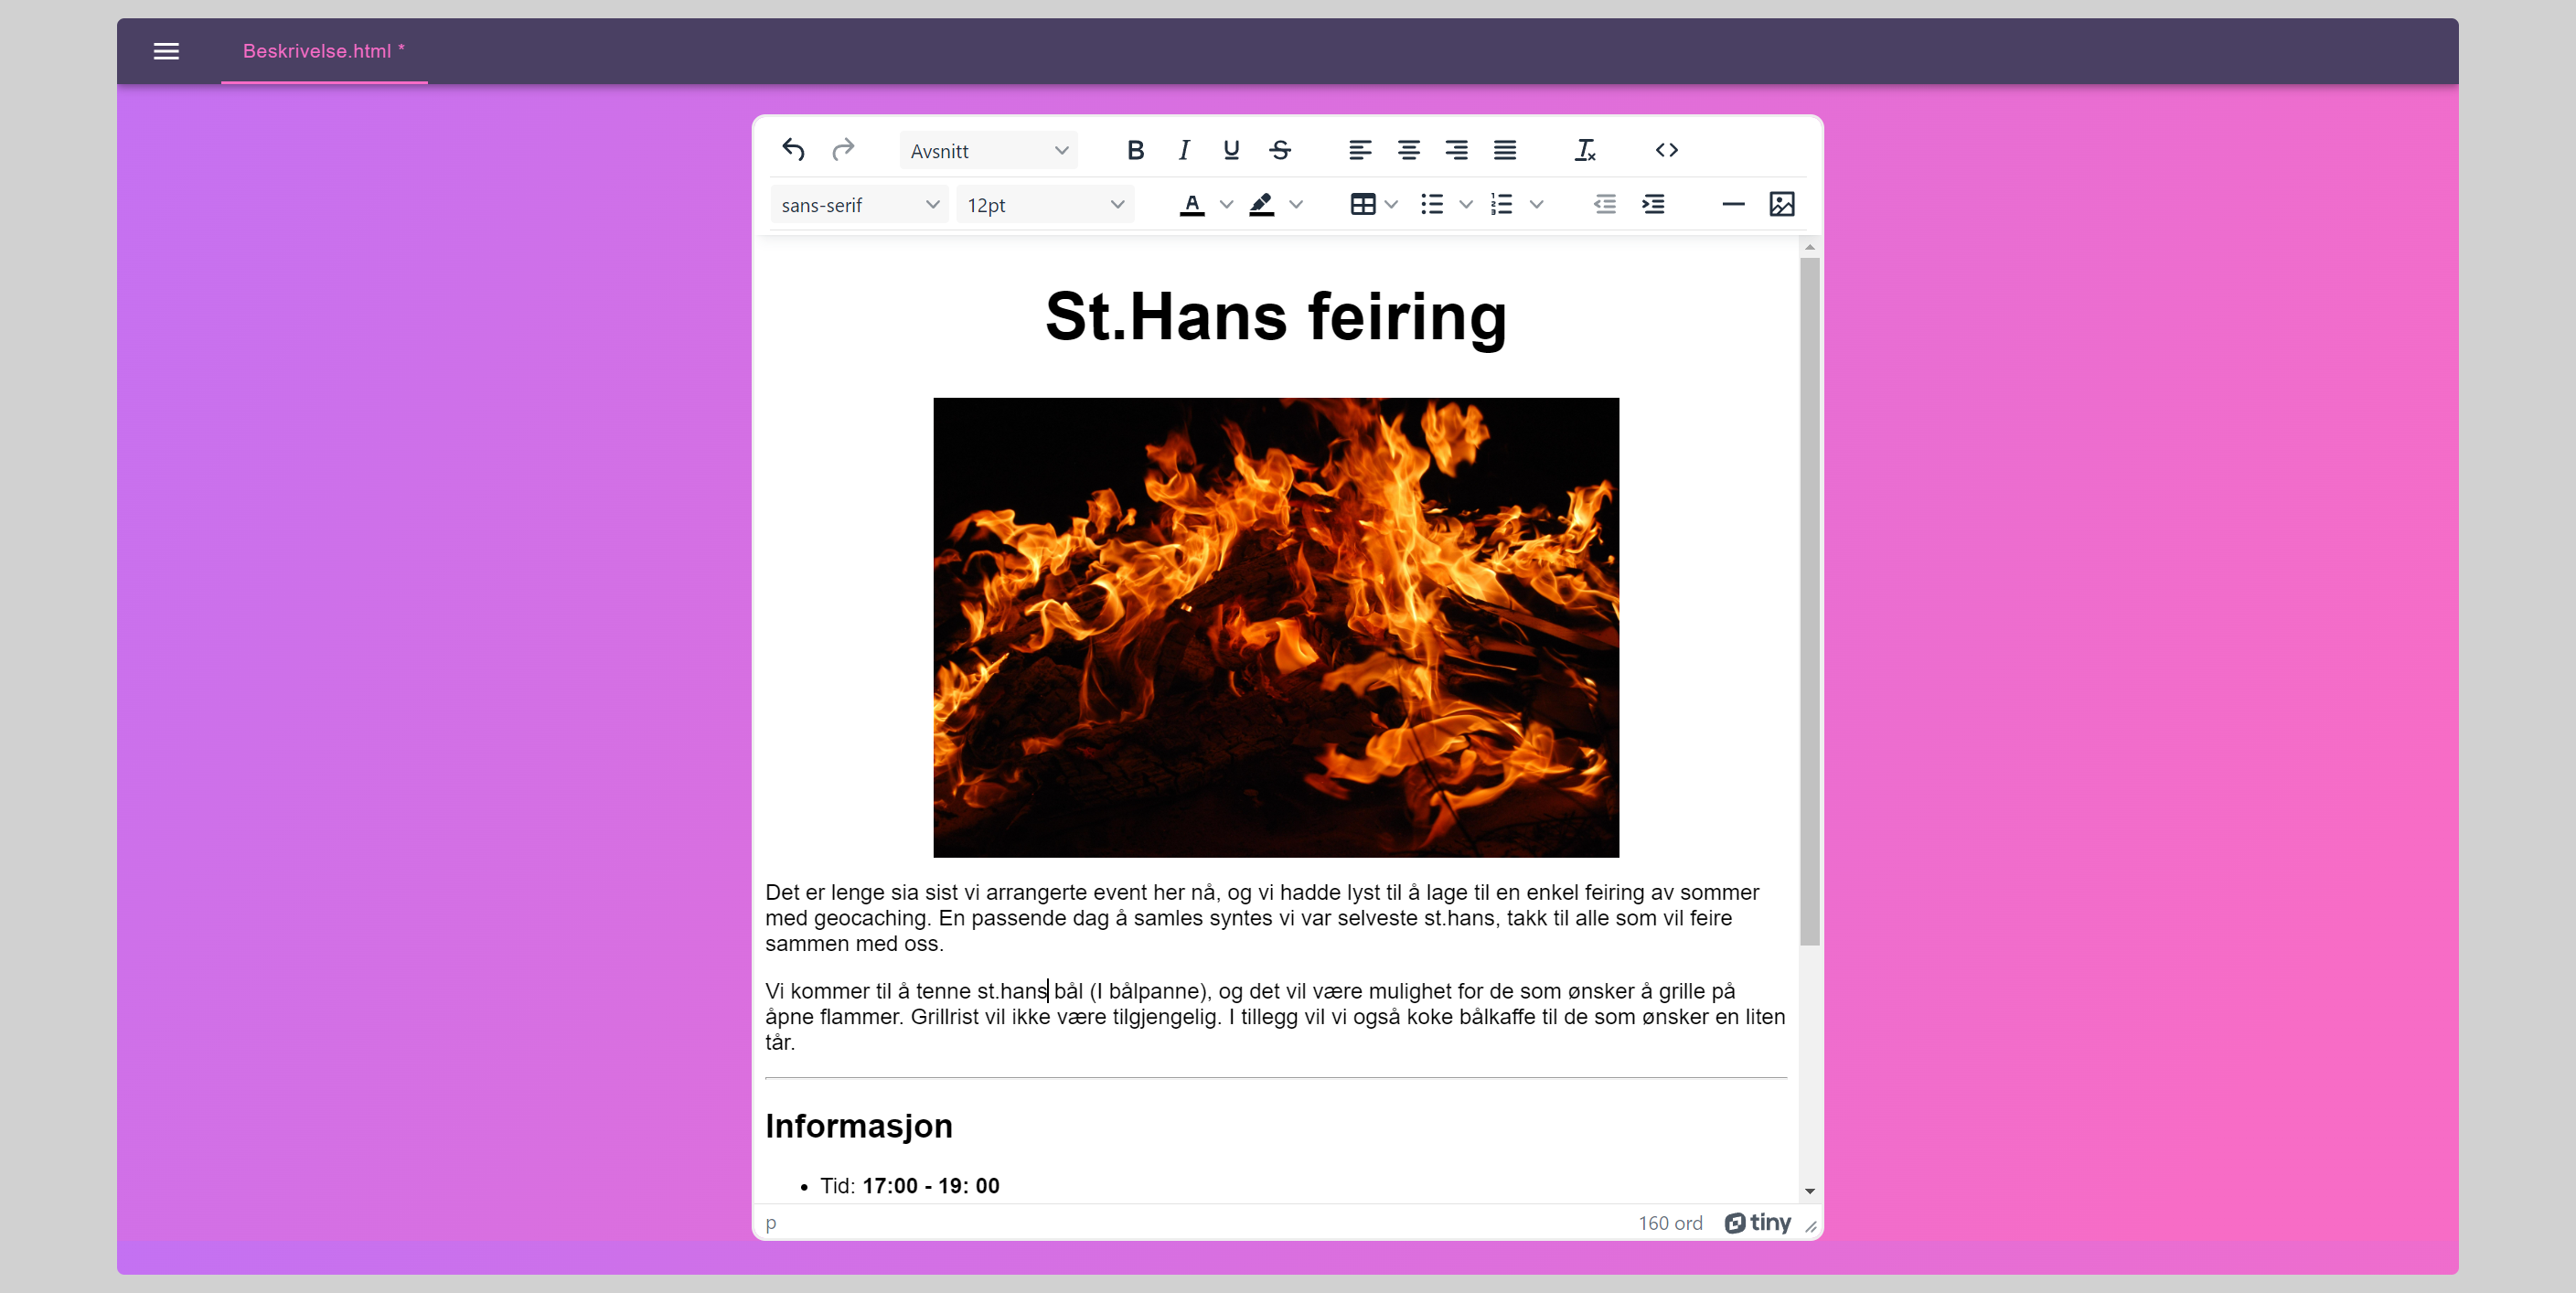Insert or edit an image

click(x=1782, y=205)
